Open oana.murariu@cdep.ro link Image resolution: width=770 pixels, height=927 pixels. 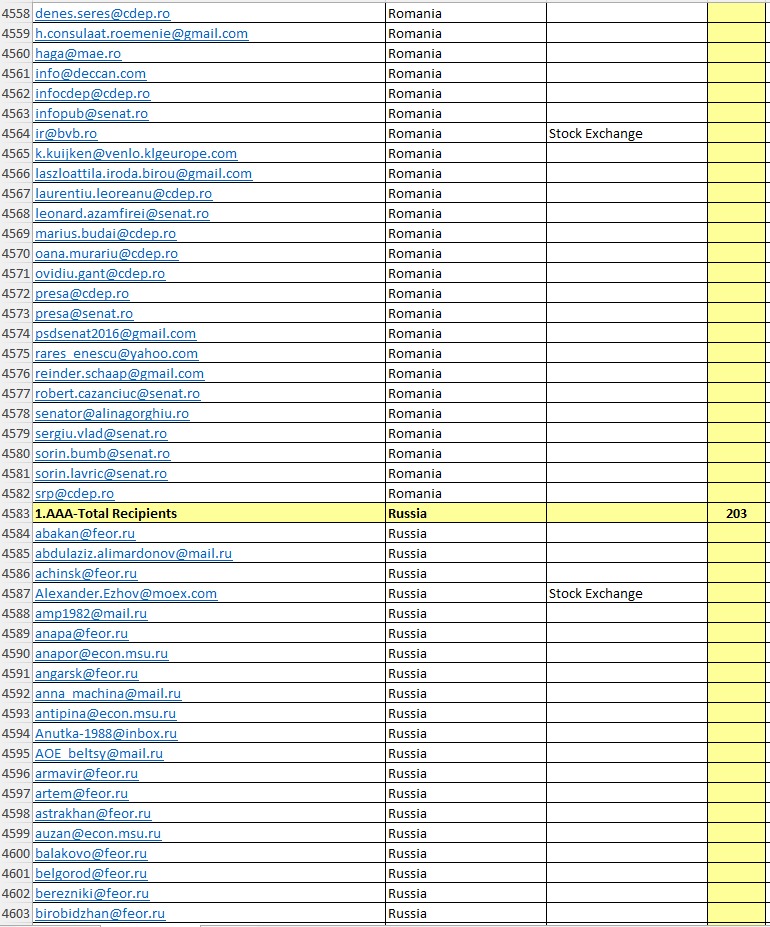pos(106,254)
